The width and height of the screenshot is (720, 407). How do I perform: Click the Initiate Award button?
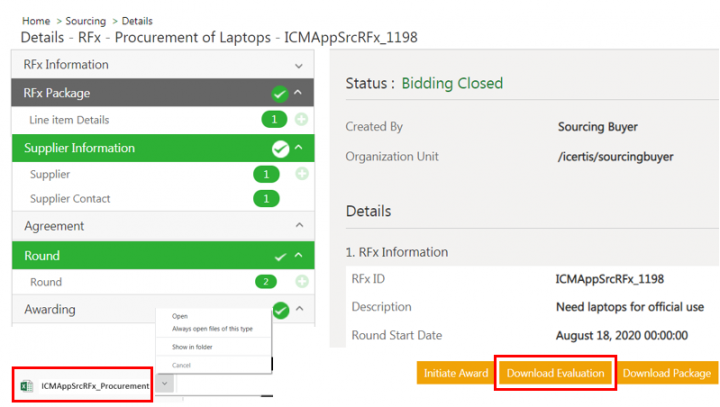pyautogui.click(x=455, y=373)
